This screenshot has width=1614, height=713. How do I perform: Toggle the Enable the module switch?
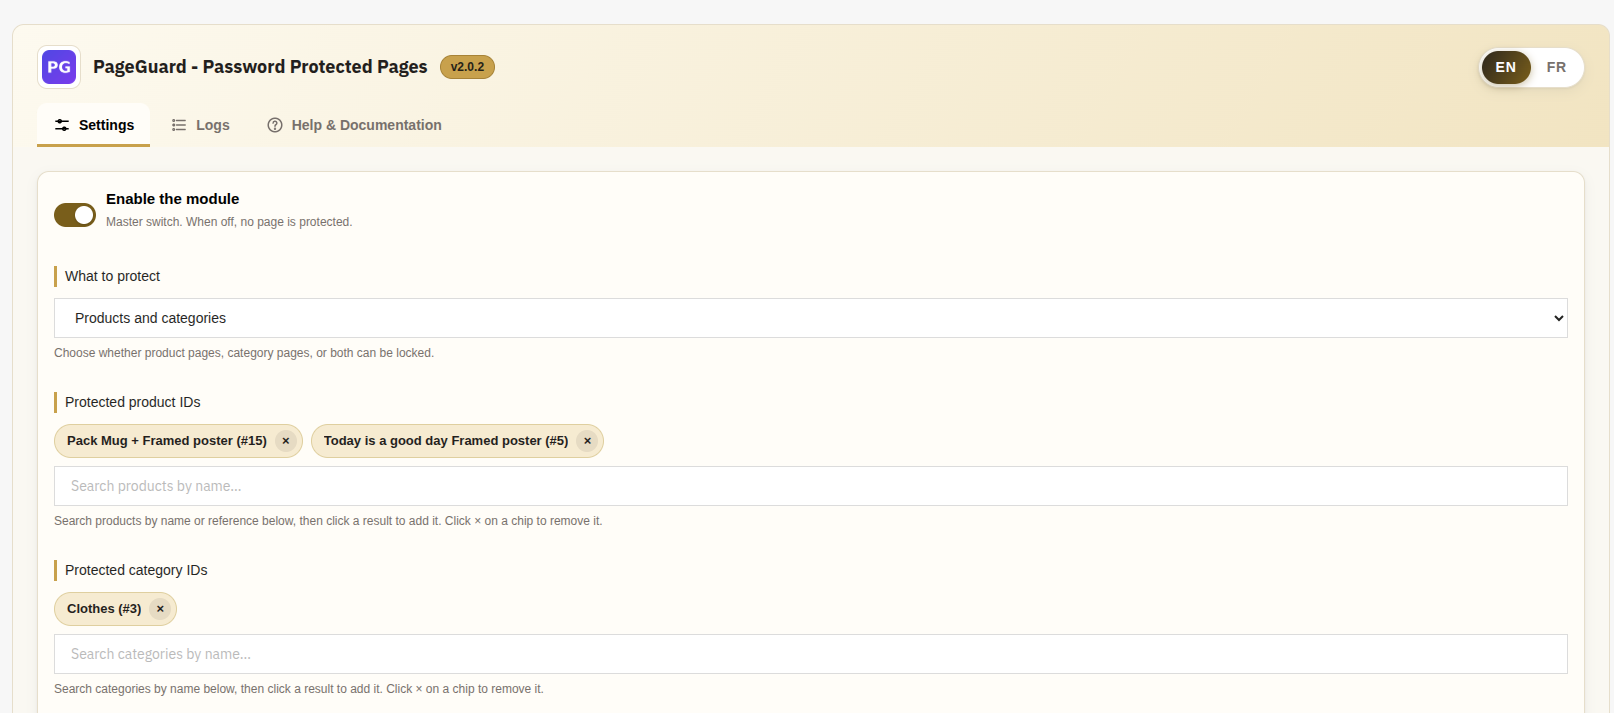tap(75, 215)
